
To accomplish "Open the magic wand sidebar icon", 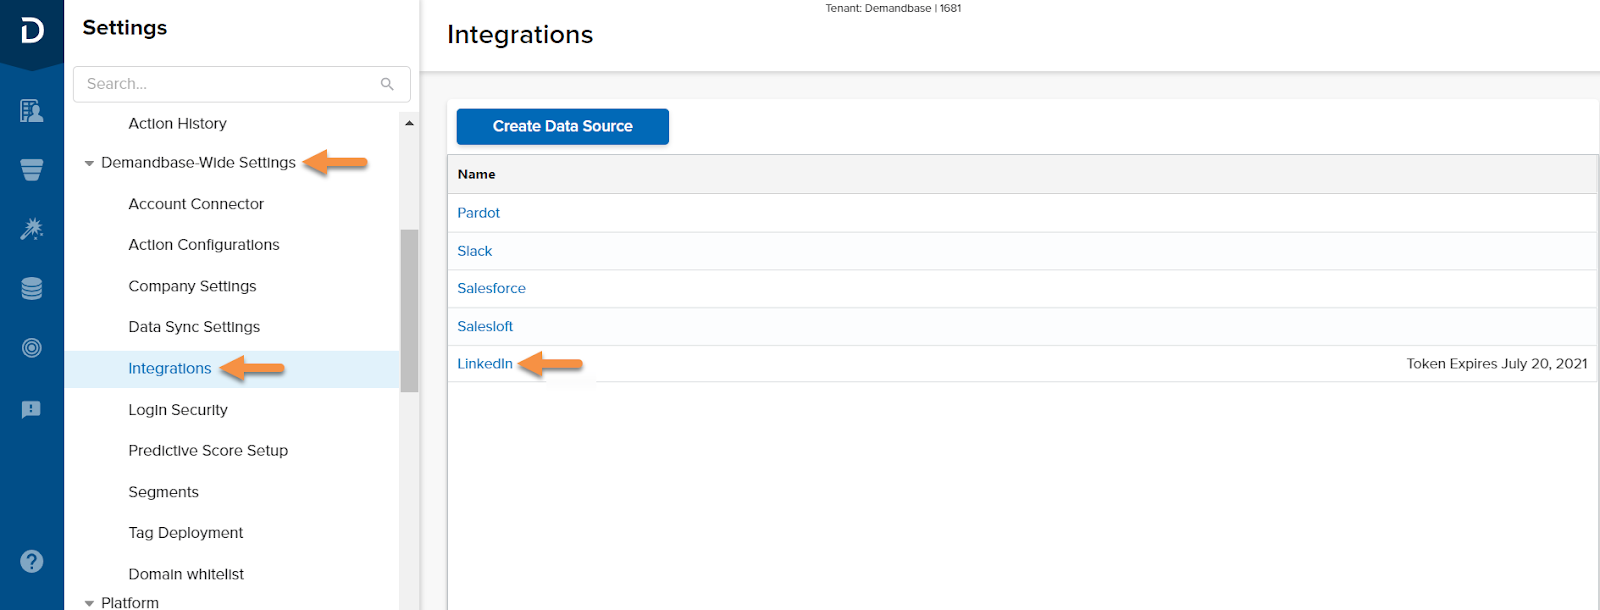I will coord(32,229).
